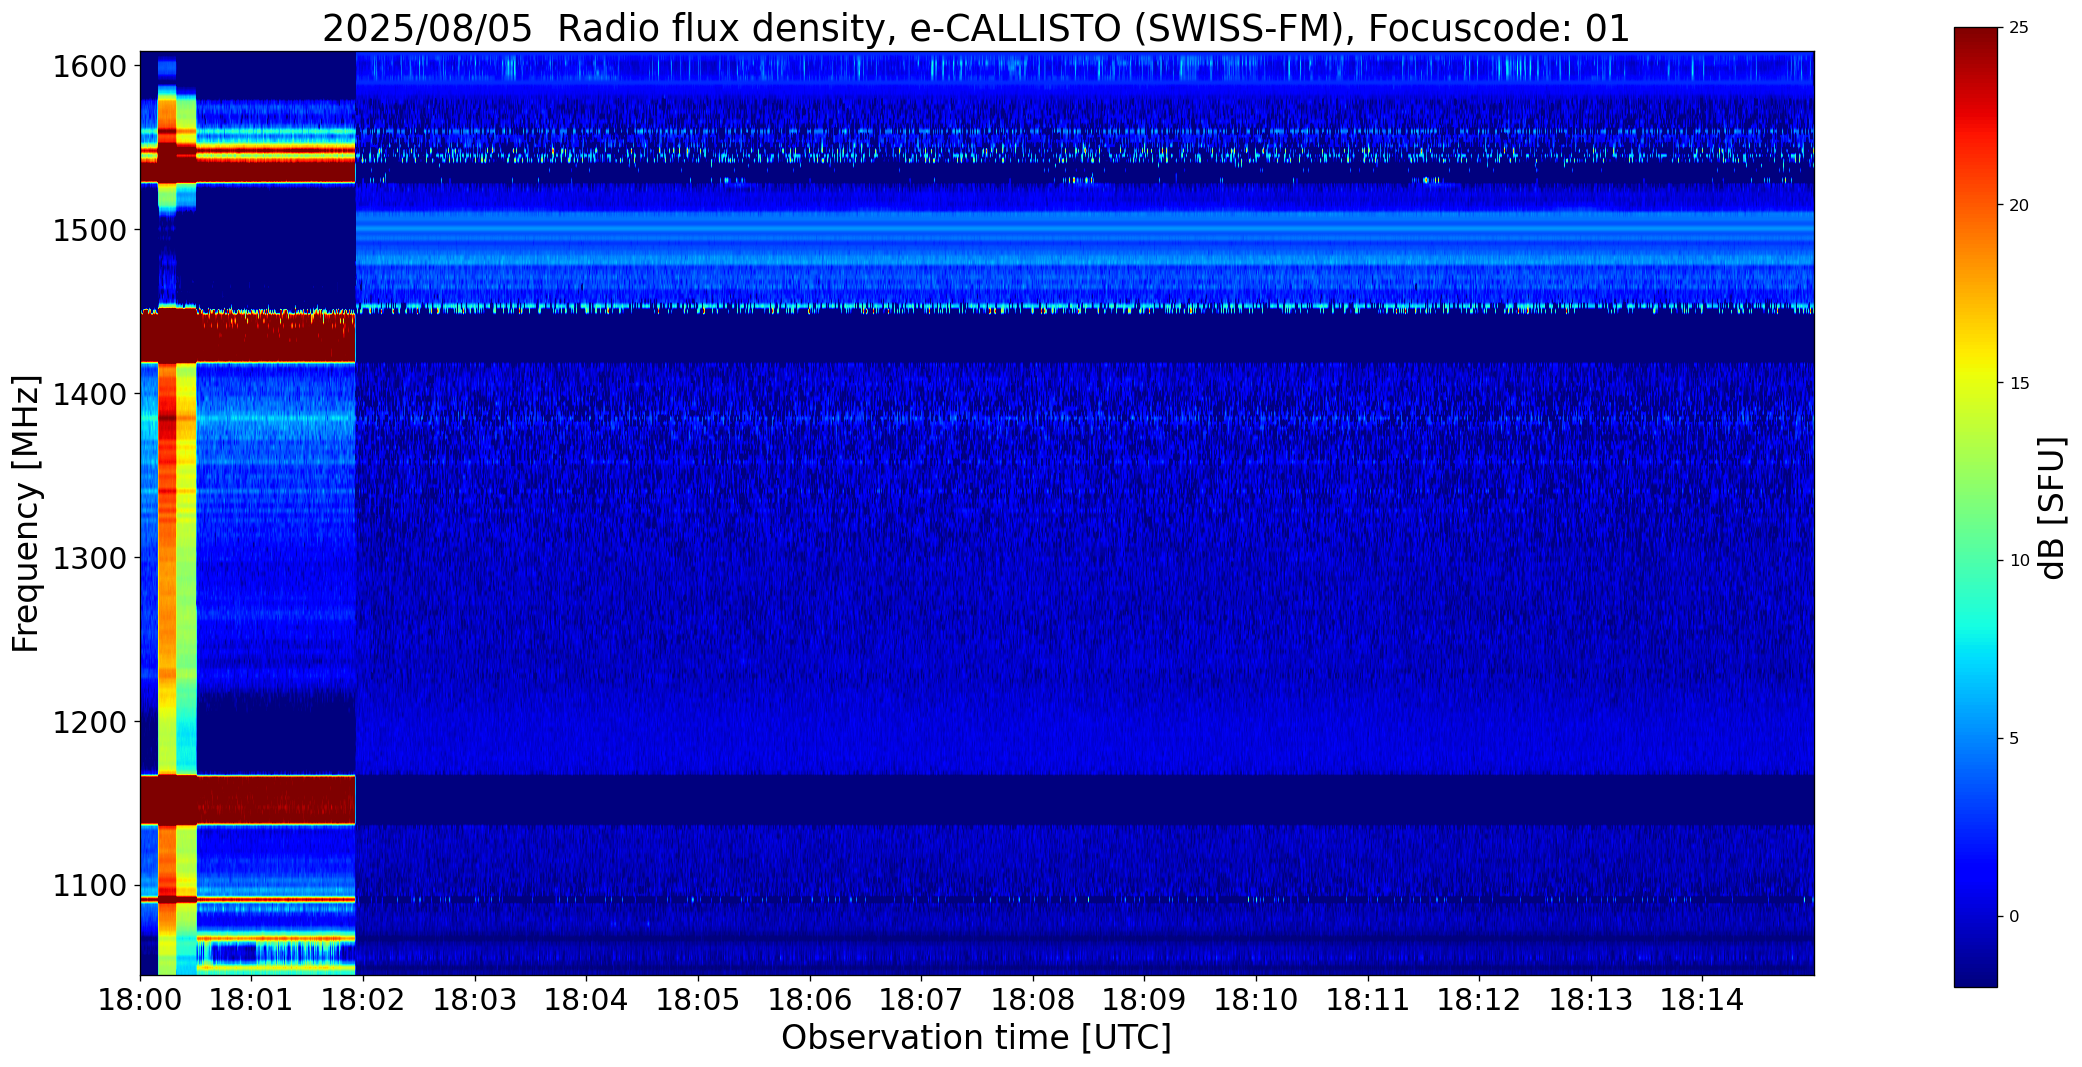Image resolution: width=2082 pixels, height=1067 pixels.
Task: Click the 18:13 time tick label
Action: coord(1591,1000)
